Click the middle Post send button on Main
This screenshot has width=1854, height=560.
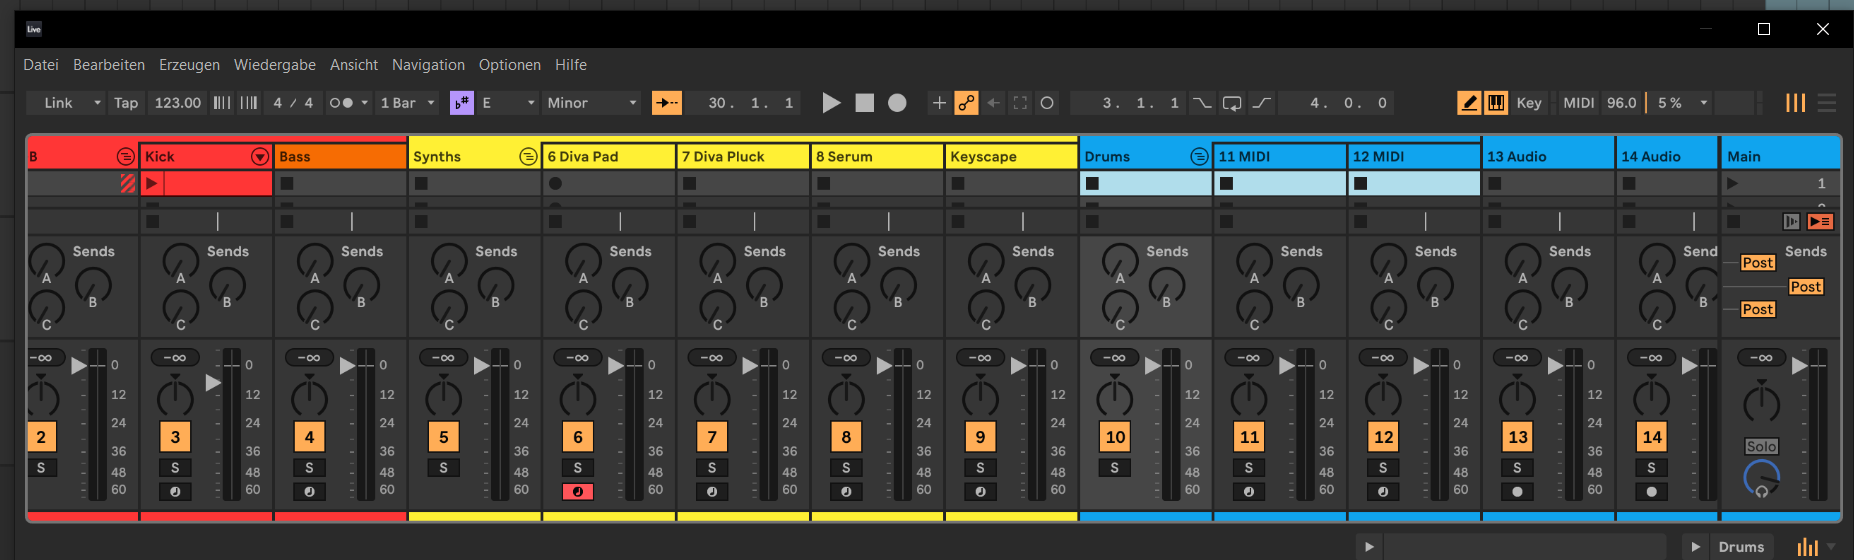pos(1805,287)
